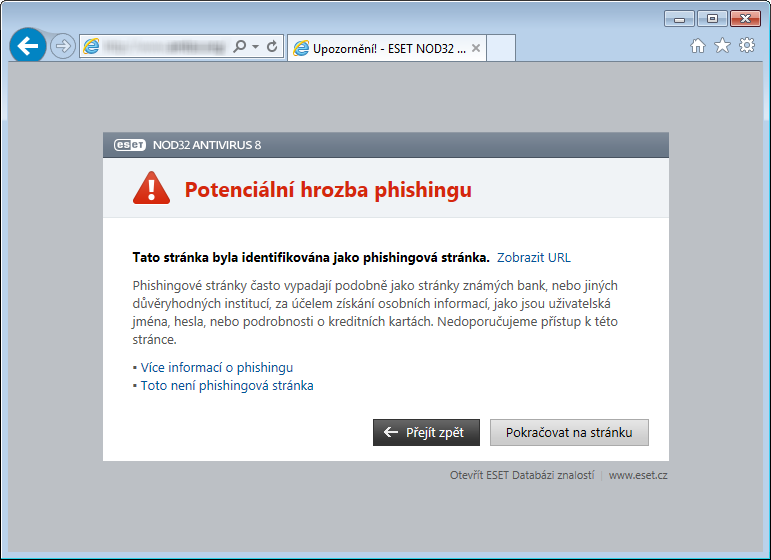Visit the www.eset.cz link

pyautogui.click(x=638, y=475)
